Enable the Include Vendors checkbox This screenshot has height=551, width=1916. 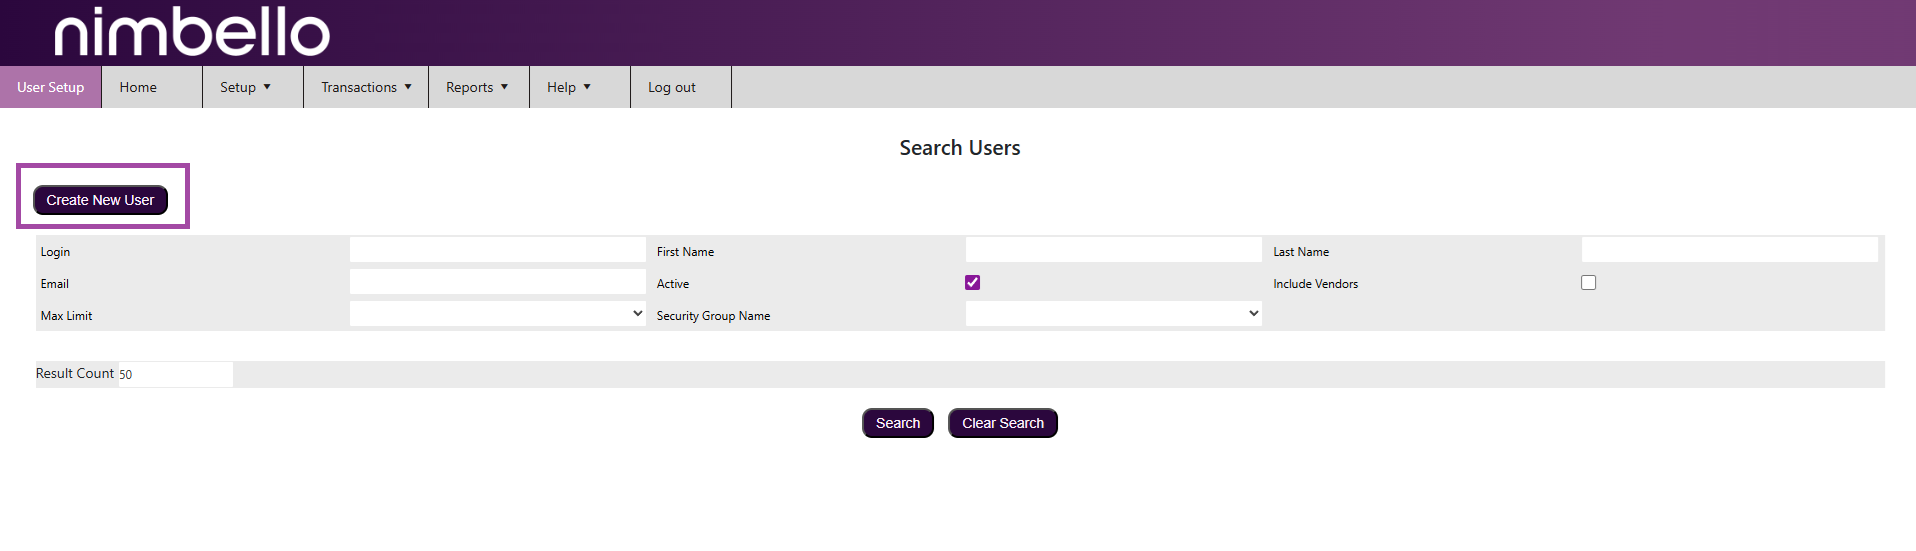tap(1588, 283)
